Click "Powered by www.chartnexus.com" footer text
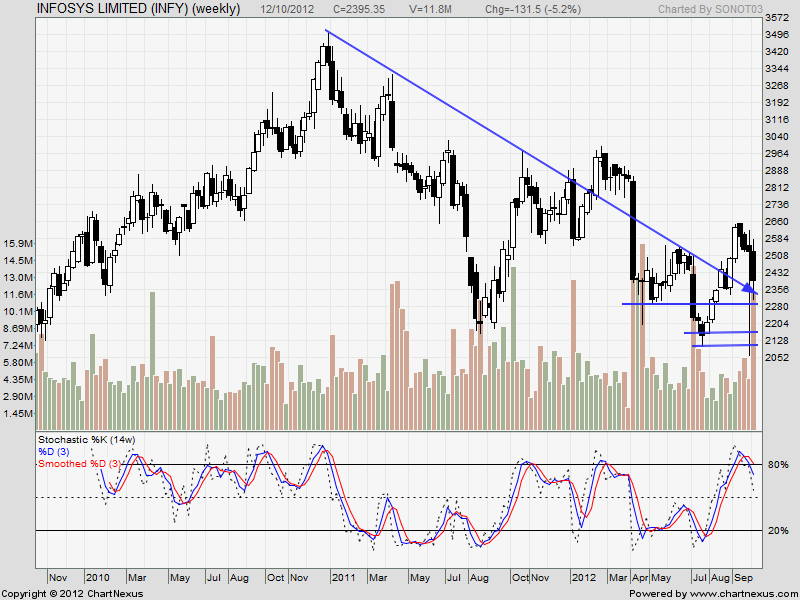Image resolution: width=800 pixels, height=600 pixels. pos(713,594)
